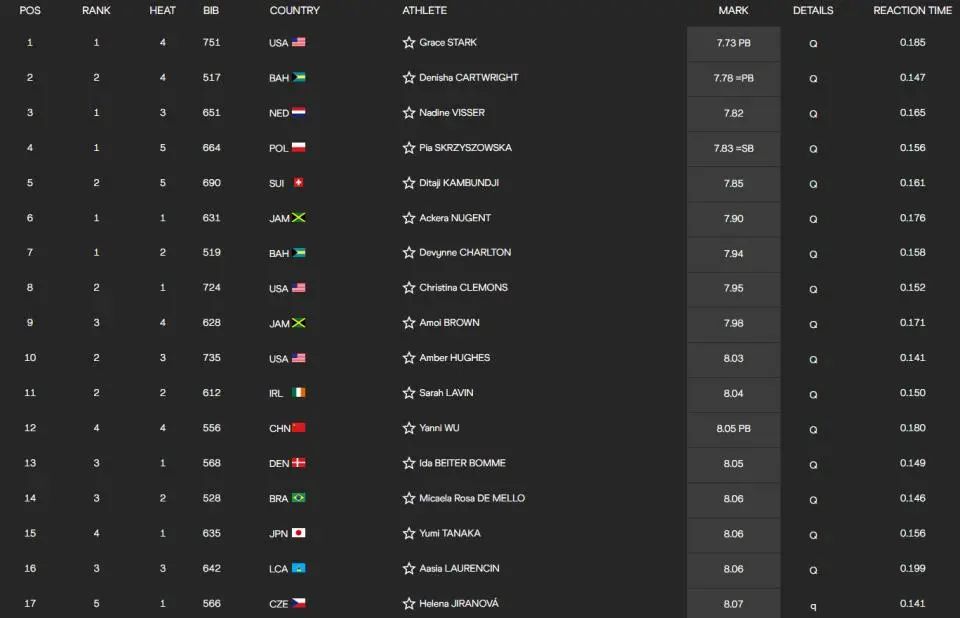Favorite Devynne CHARLTON via star icon
The height and width of the screenshot is (618, 960).
(x=409, y=252)
